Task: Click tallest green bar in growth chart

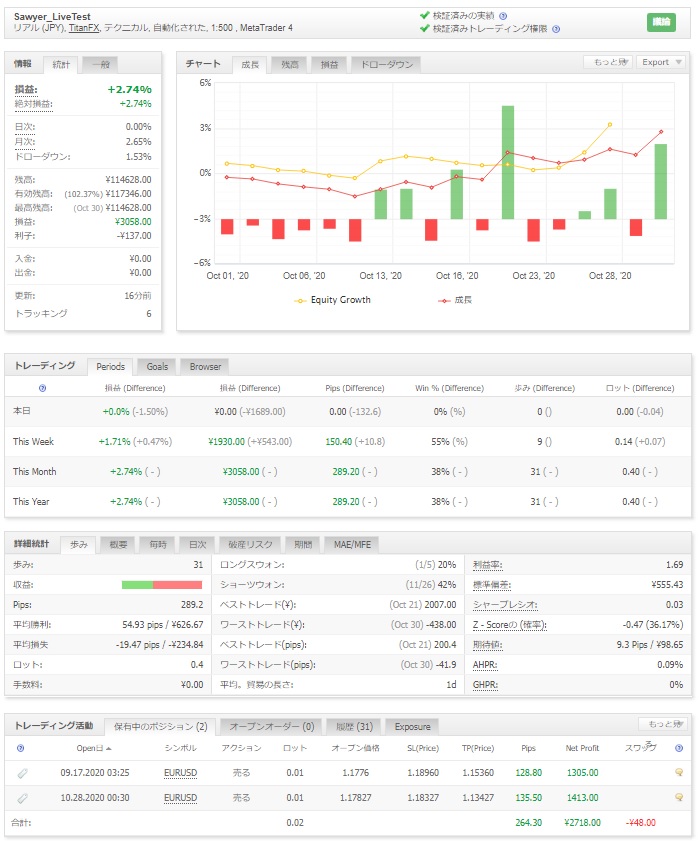Action: point(508,161)
